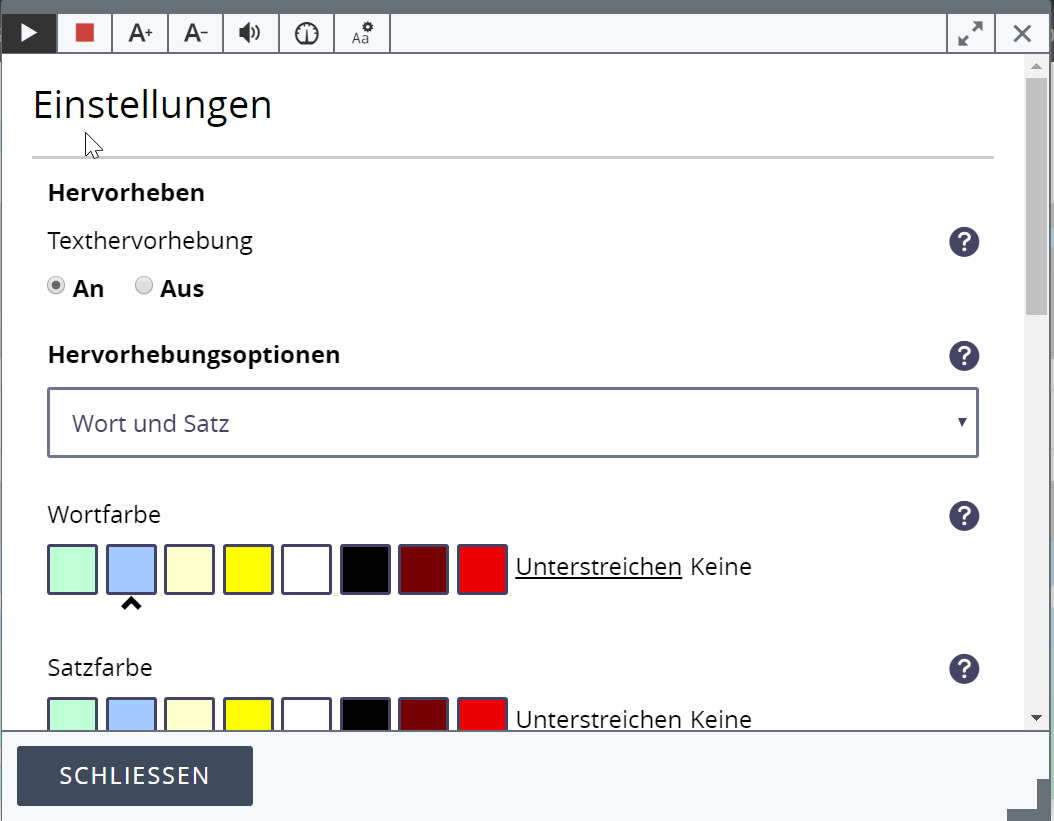The height and width of the screenshot is (821, 1054).
Task: Open the reading speed gauge icon
Action: pyautogui.click(x=306, y=33)
